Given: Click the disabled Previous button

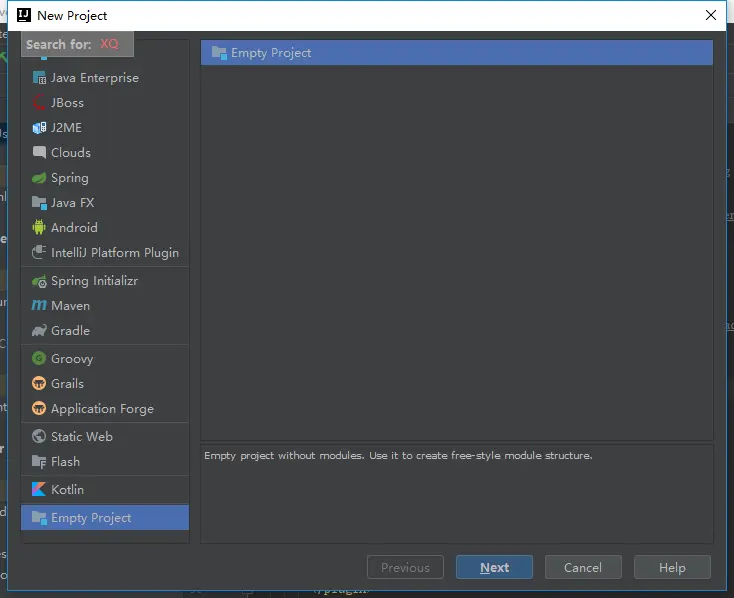Looking at the screenshot, I should tap(405, 567).
